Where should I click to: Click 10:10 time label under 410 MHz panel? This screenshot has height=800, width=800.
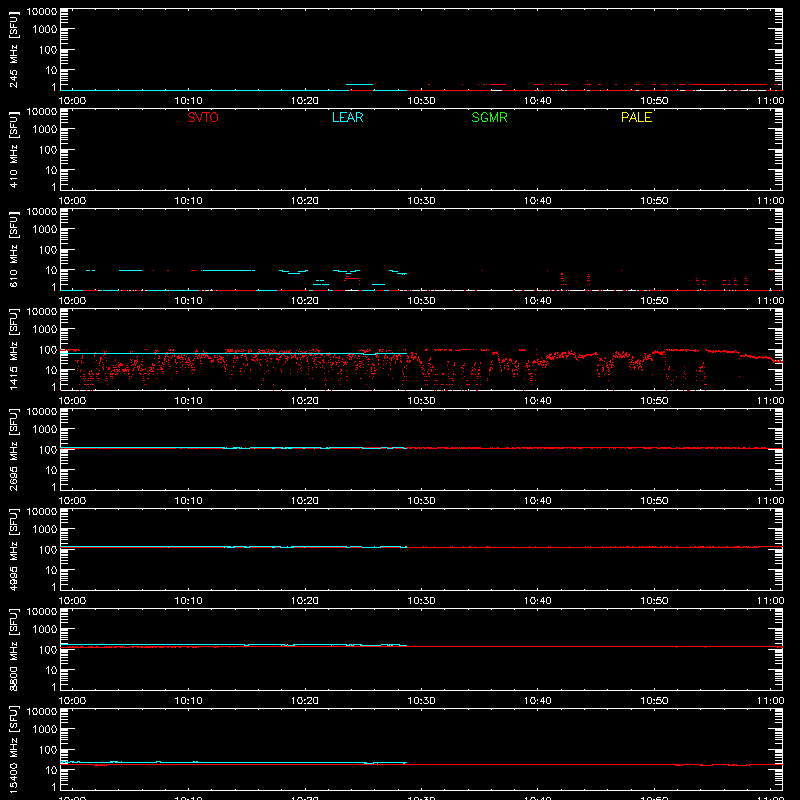point(189,201)
